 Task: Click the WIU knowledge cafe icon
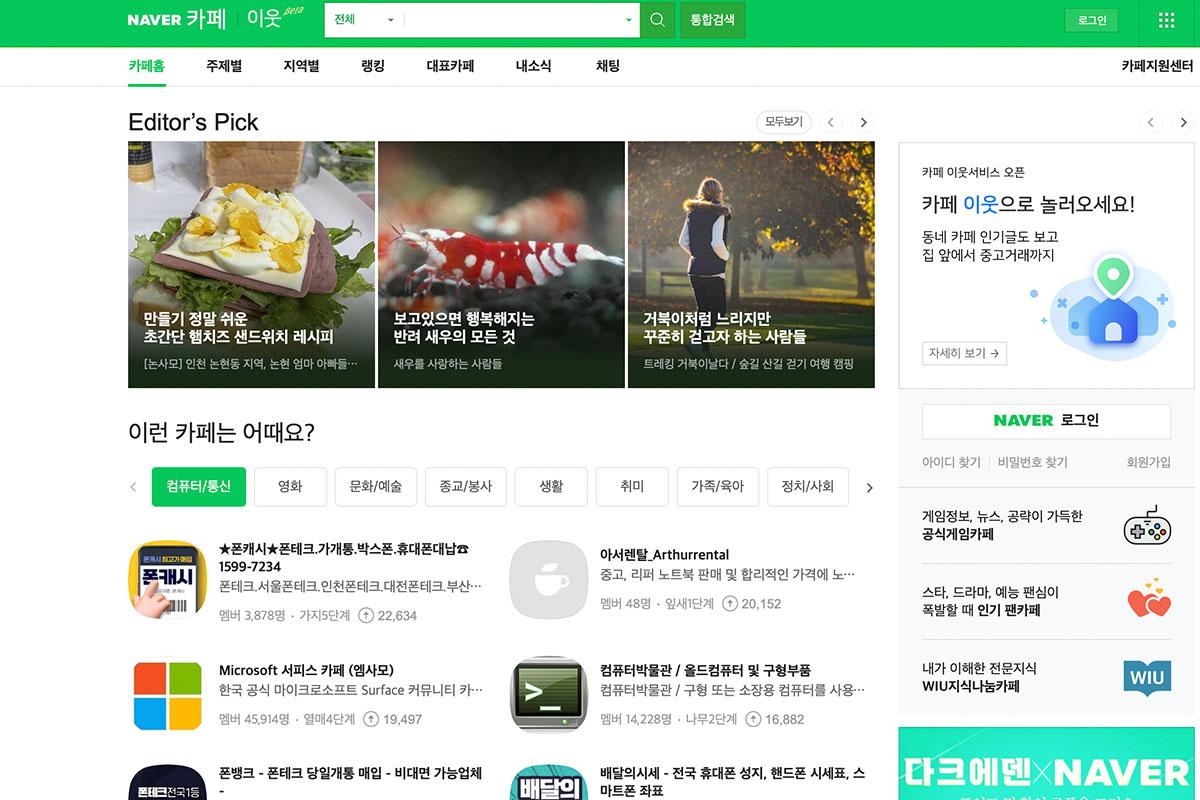1146,677
